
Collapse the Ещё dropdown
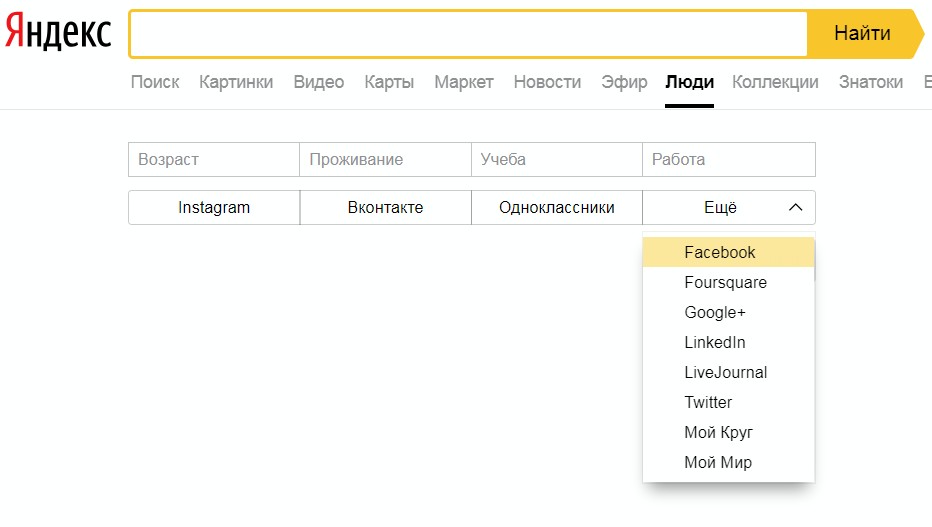(729, 207)
